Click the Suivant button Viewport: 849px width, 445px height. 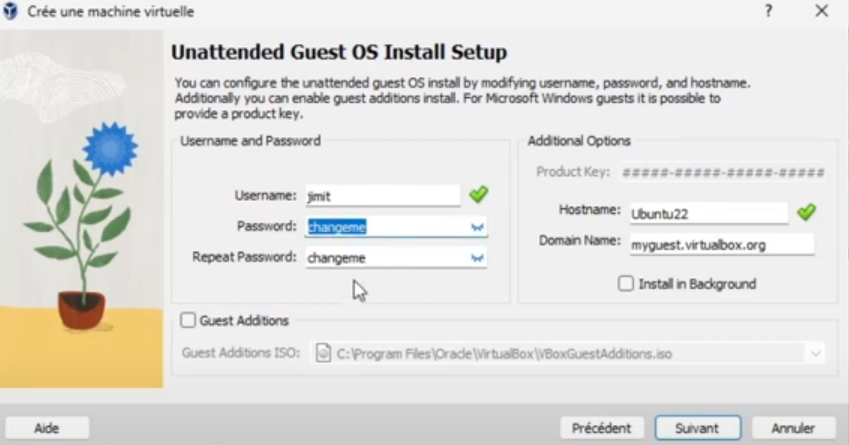pos(697,428)
